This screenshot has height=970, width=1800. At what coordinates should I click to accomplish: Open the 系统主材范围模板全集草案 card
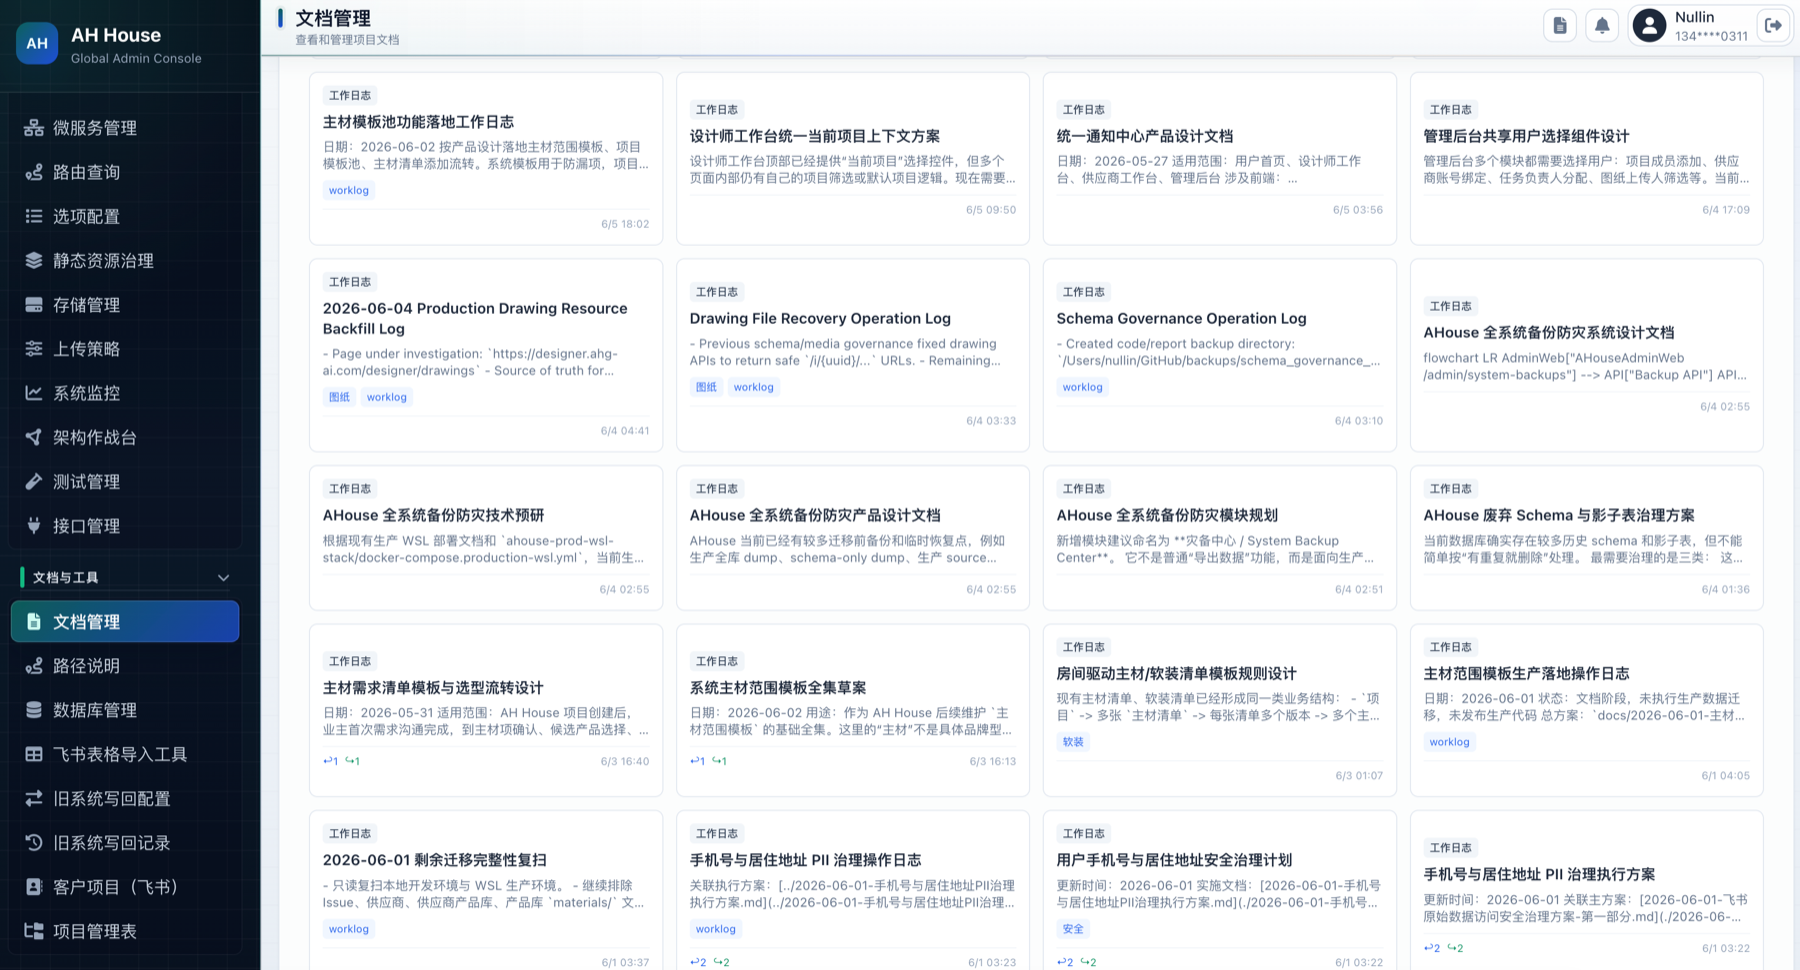click(x=853, y=710)
